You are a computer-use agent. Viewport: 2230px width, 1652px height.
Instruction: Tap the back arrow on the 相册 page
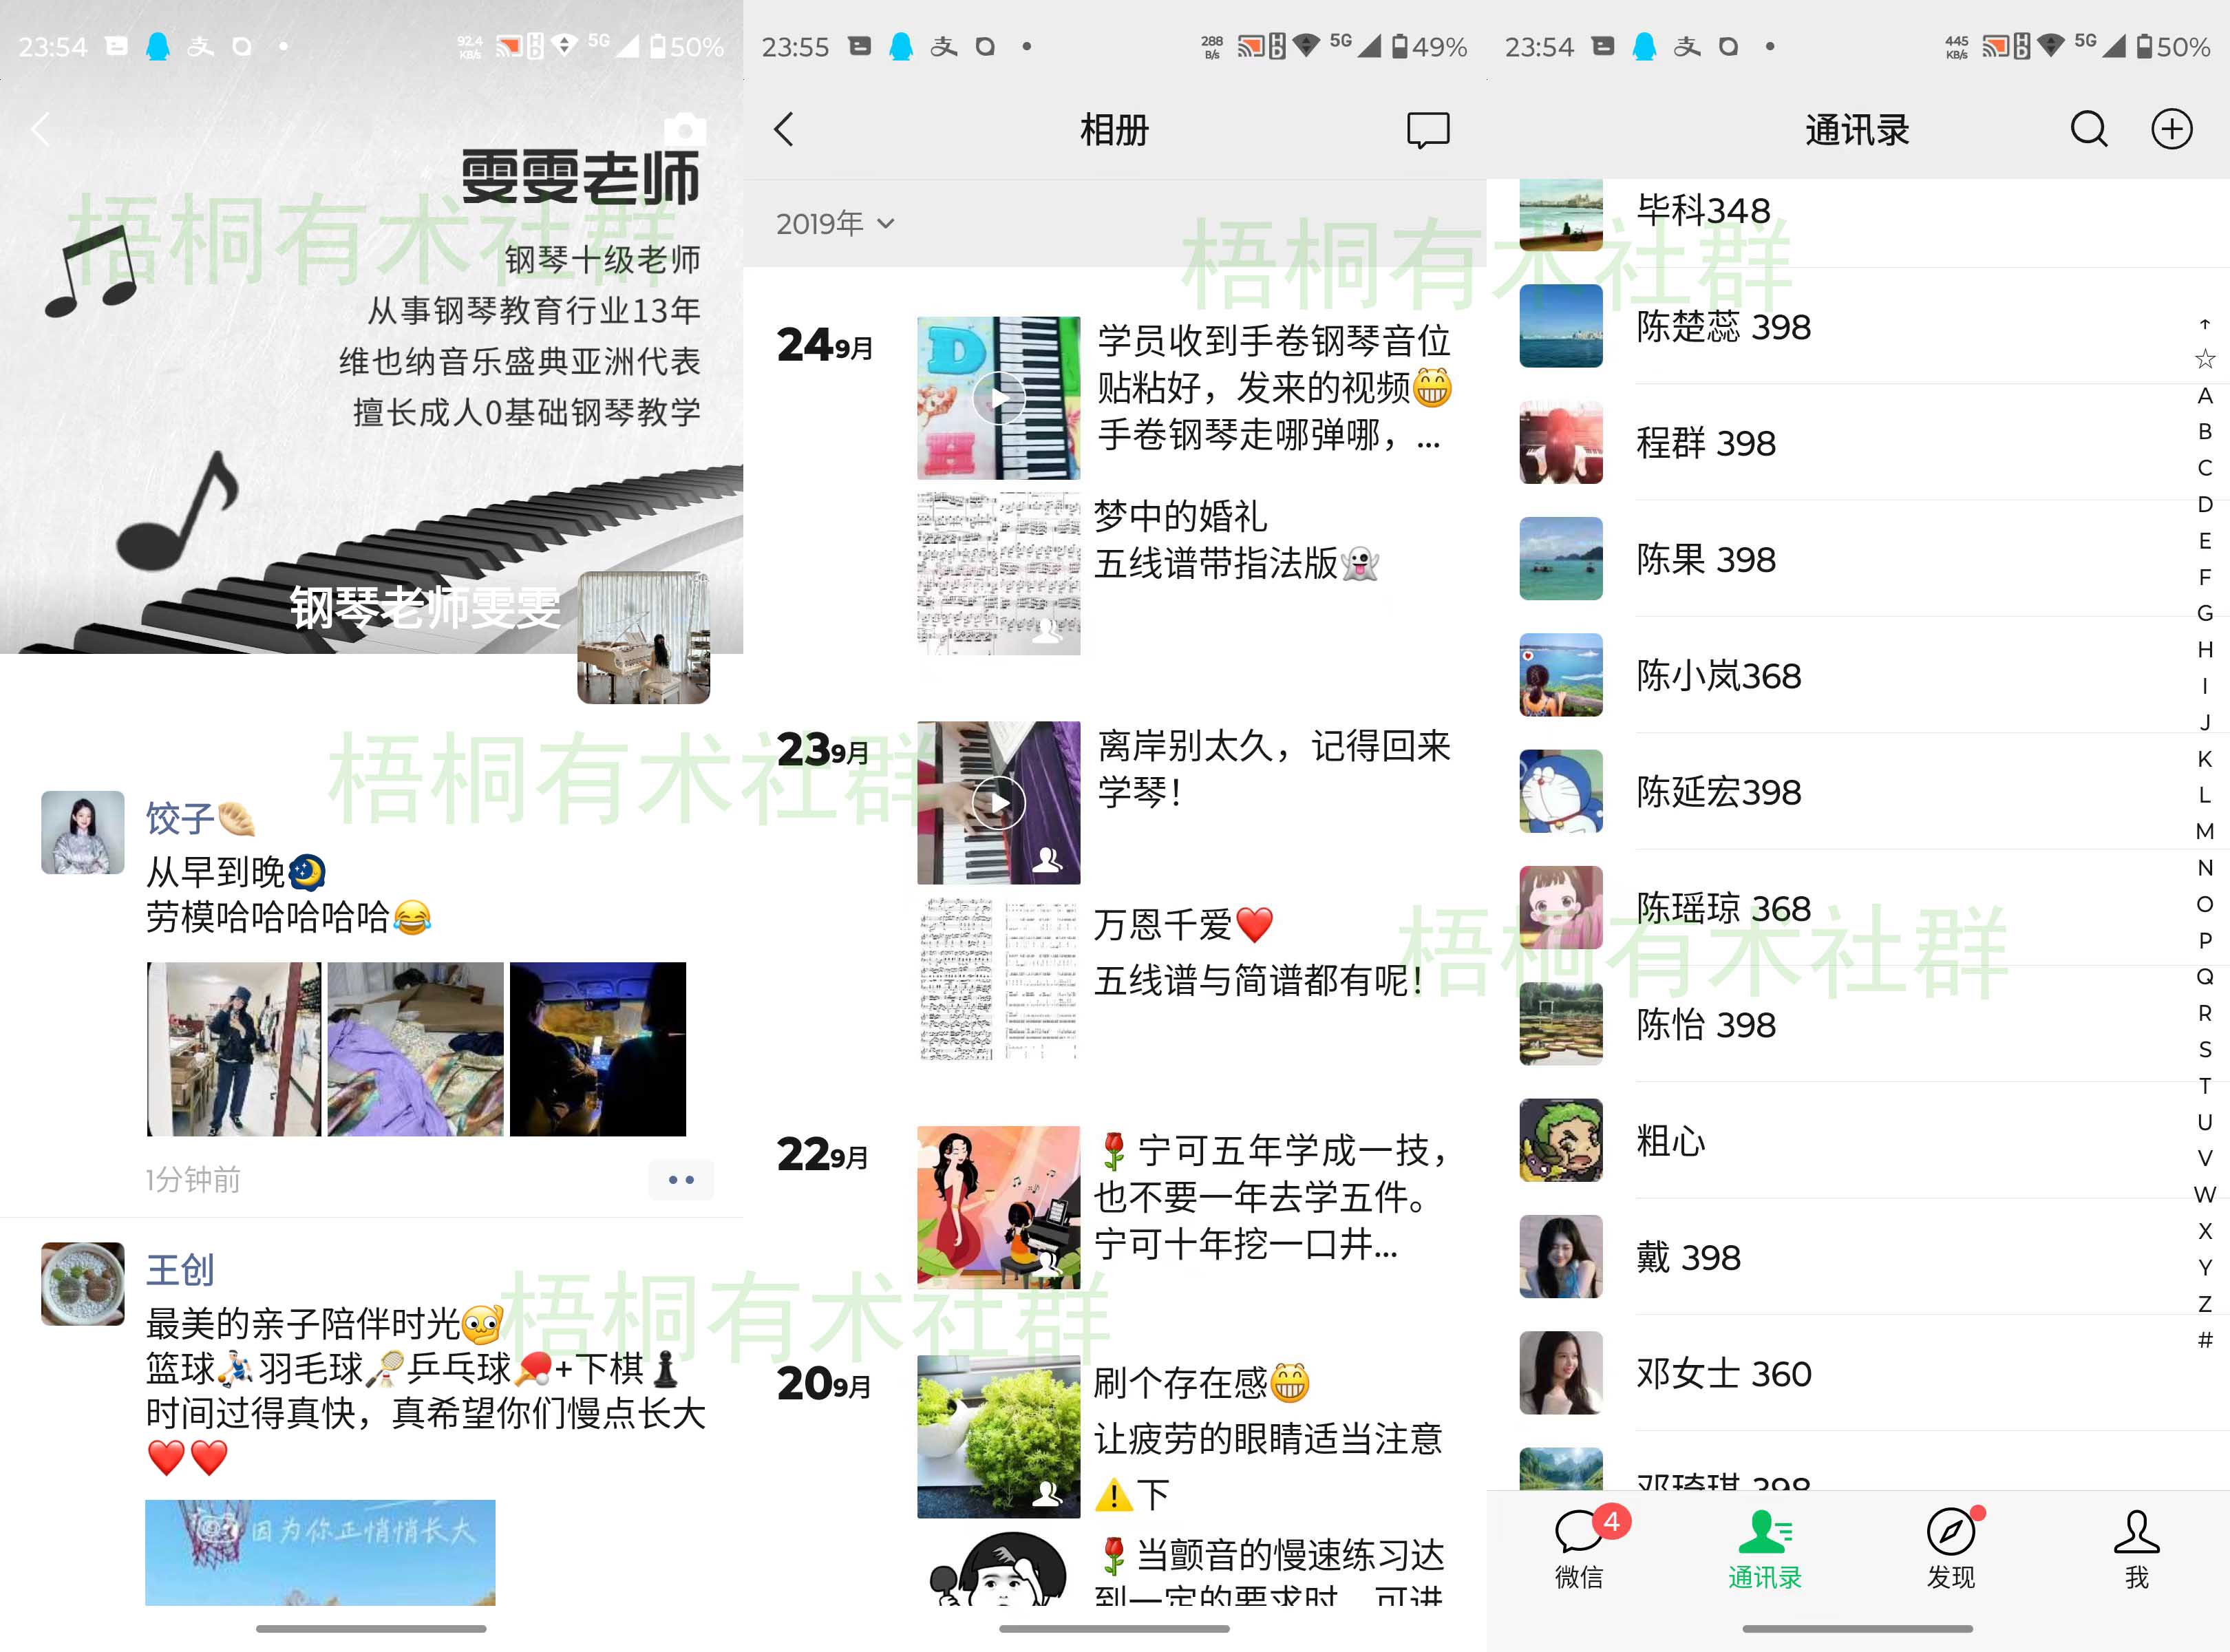point(786,129)
